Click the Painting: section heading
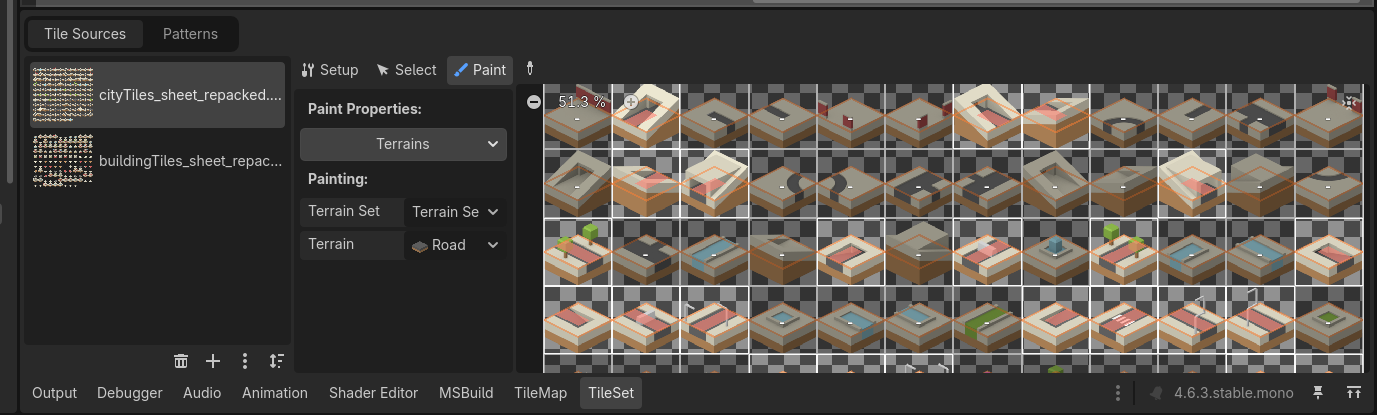1377x415 pixels. click(x=338, y=180)
